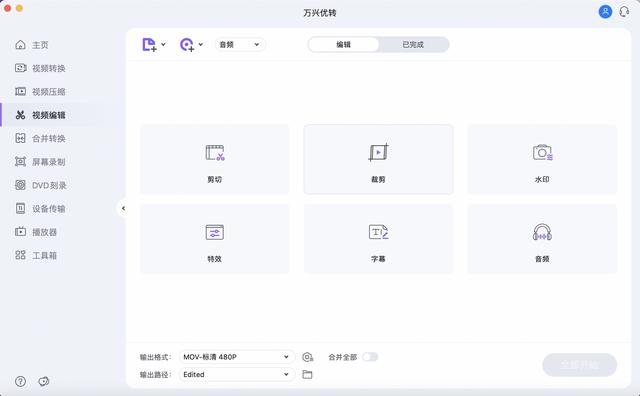Viewport: 640px width, 396px height.
Task: Click the customer support headset icon
Action: coord(624,12)
